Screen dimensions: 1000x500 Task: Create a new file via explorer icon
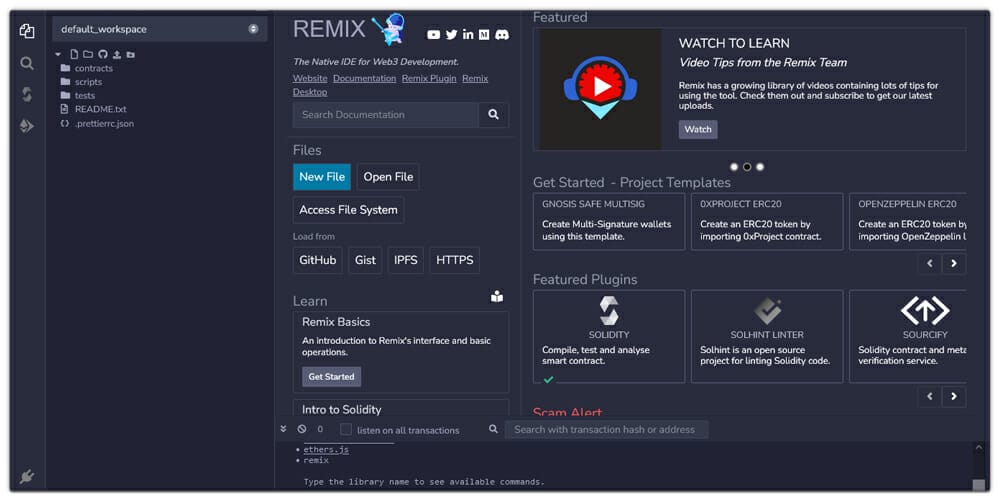coord(75,55)
